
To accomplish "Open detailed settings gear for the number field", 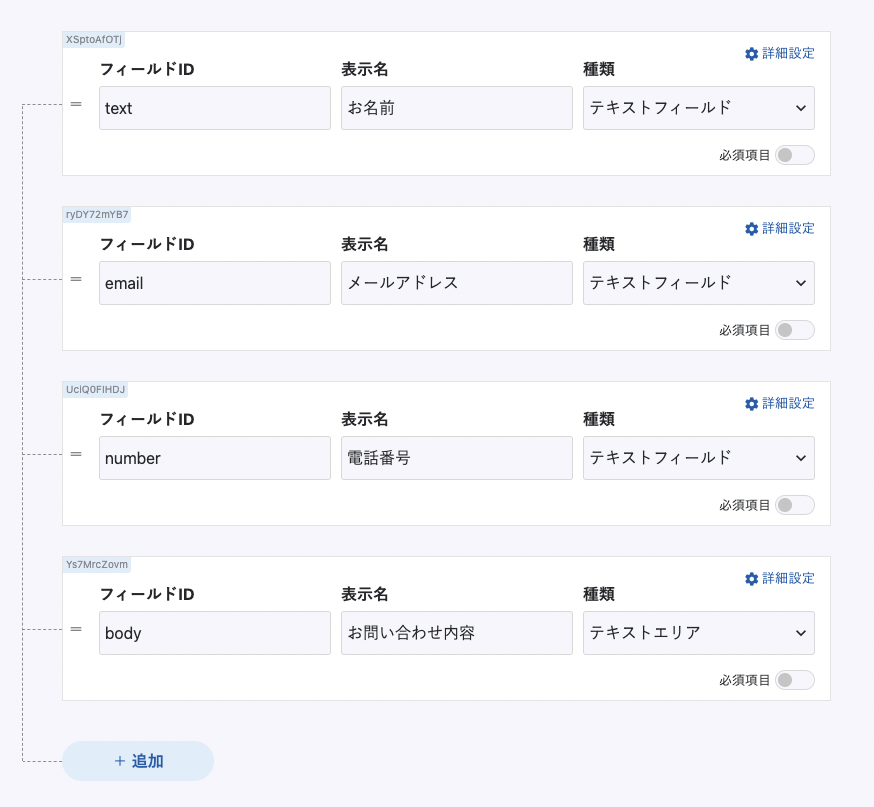I will point(751,404).
